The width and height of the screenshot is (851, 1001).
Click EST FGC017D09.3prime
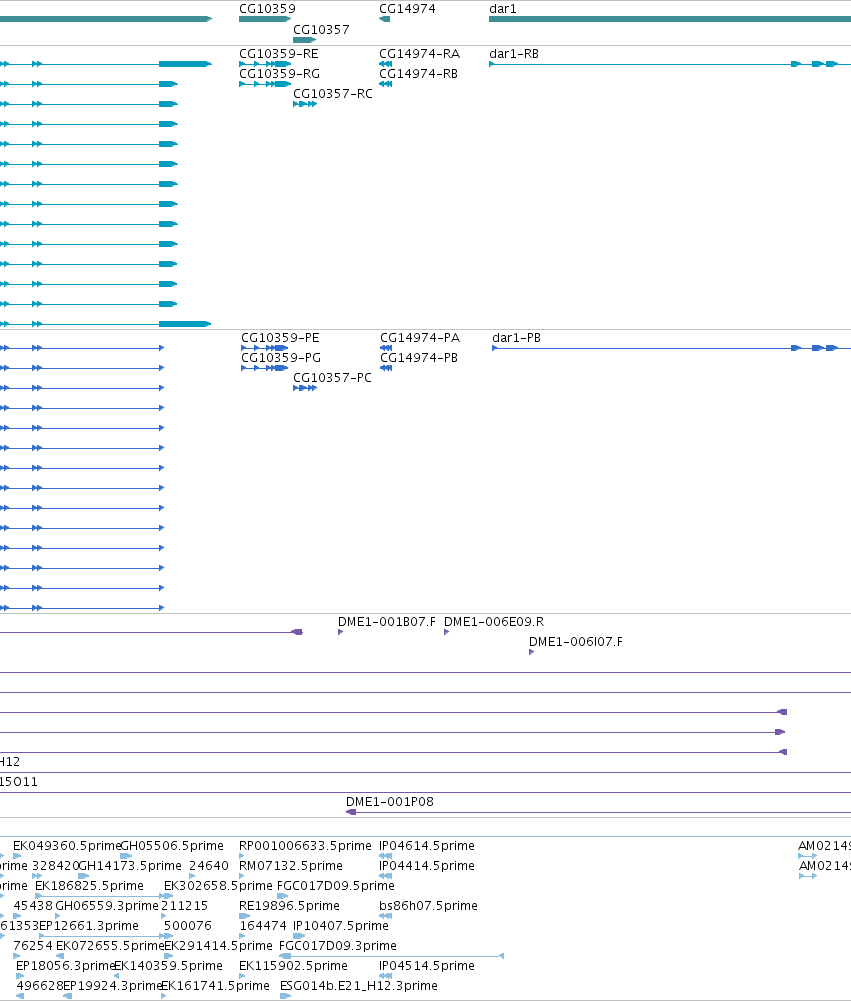[x=338, y=946]
